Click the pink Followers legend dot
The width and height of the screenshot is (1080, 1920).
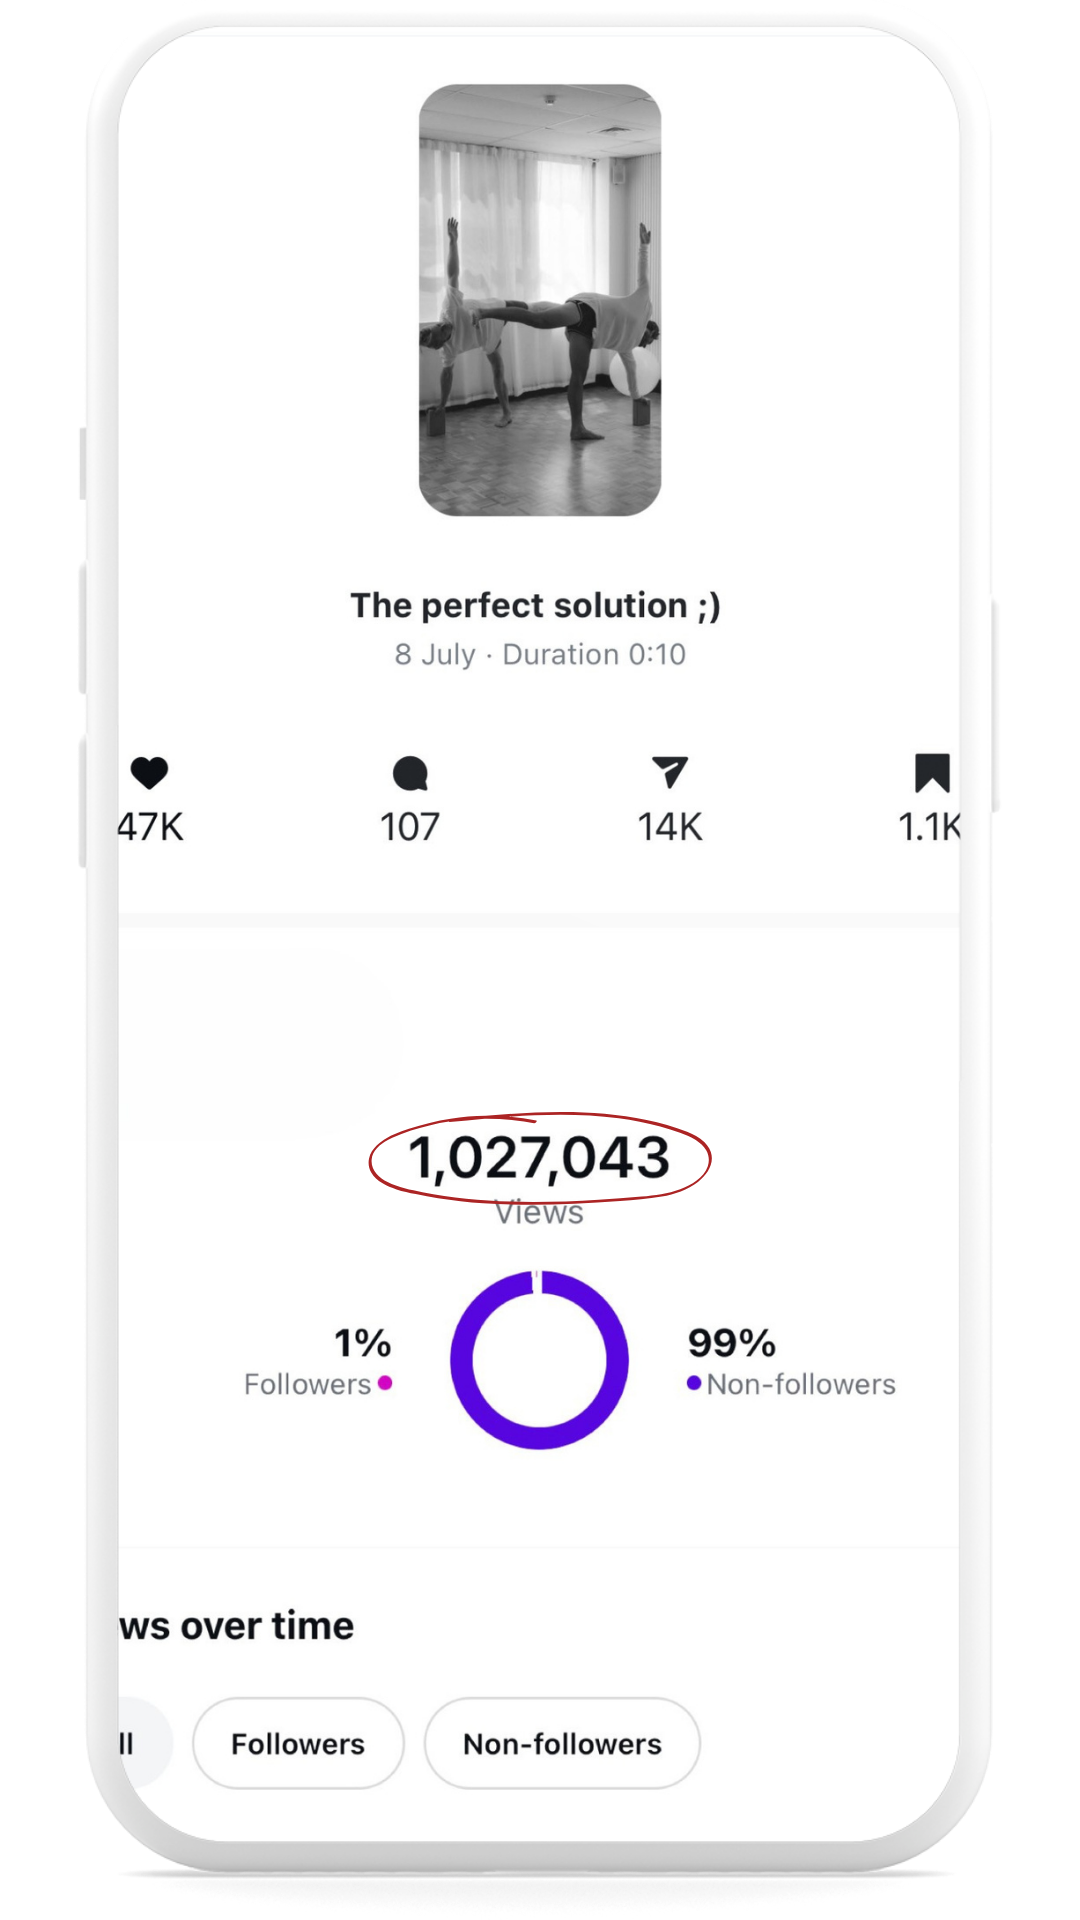385,1383
